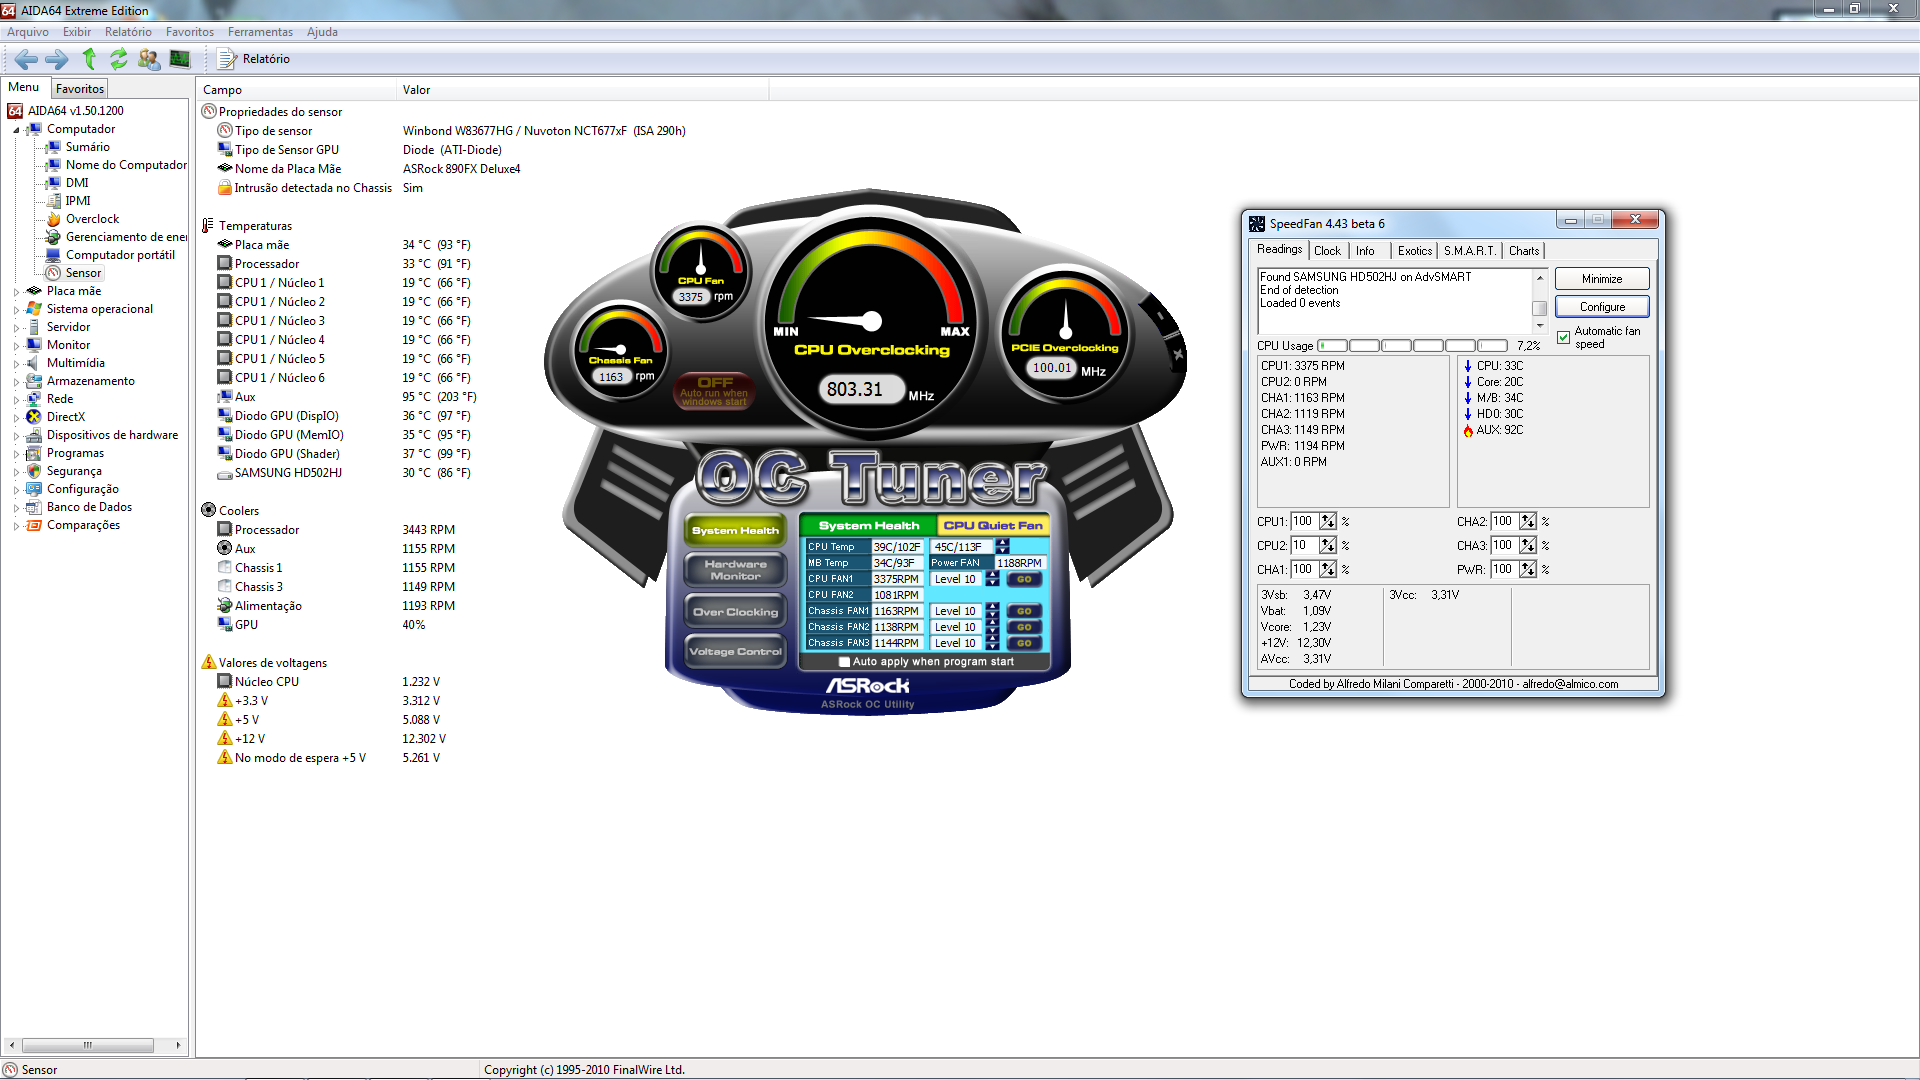Image resolution: width=1920 pixels, height=1080 pixels.
Task: Adjust CPU Temp target stepper in OC Tuner
Action: tap(1003, 547)
